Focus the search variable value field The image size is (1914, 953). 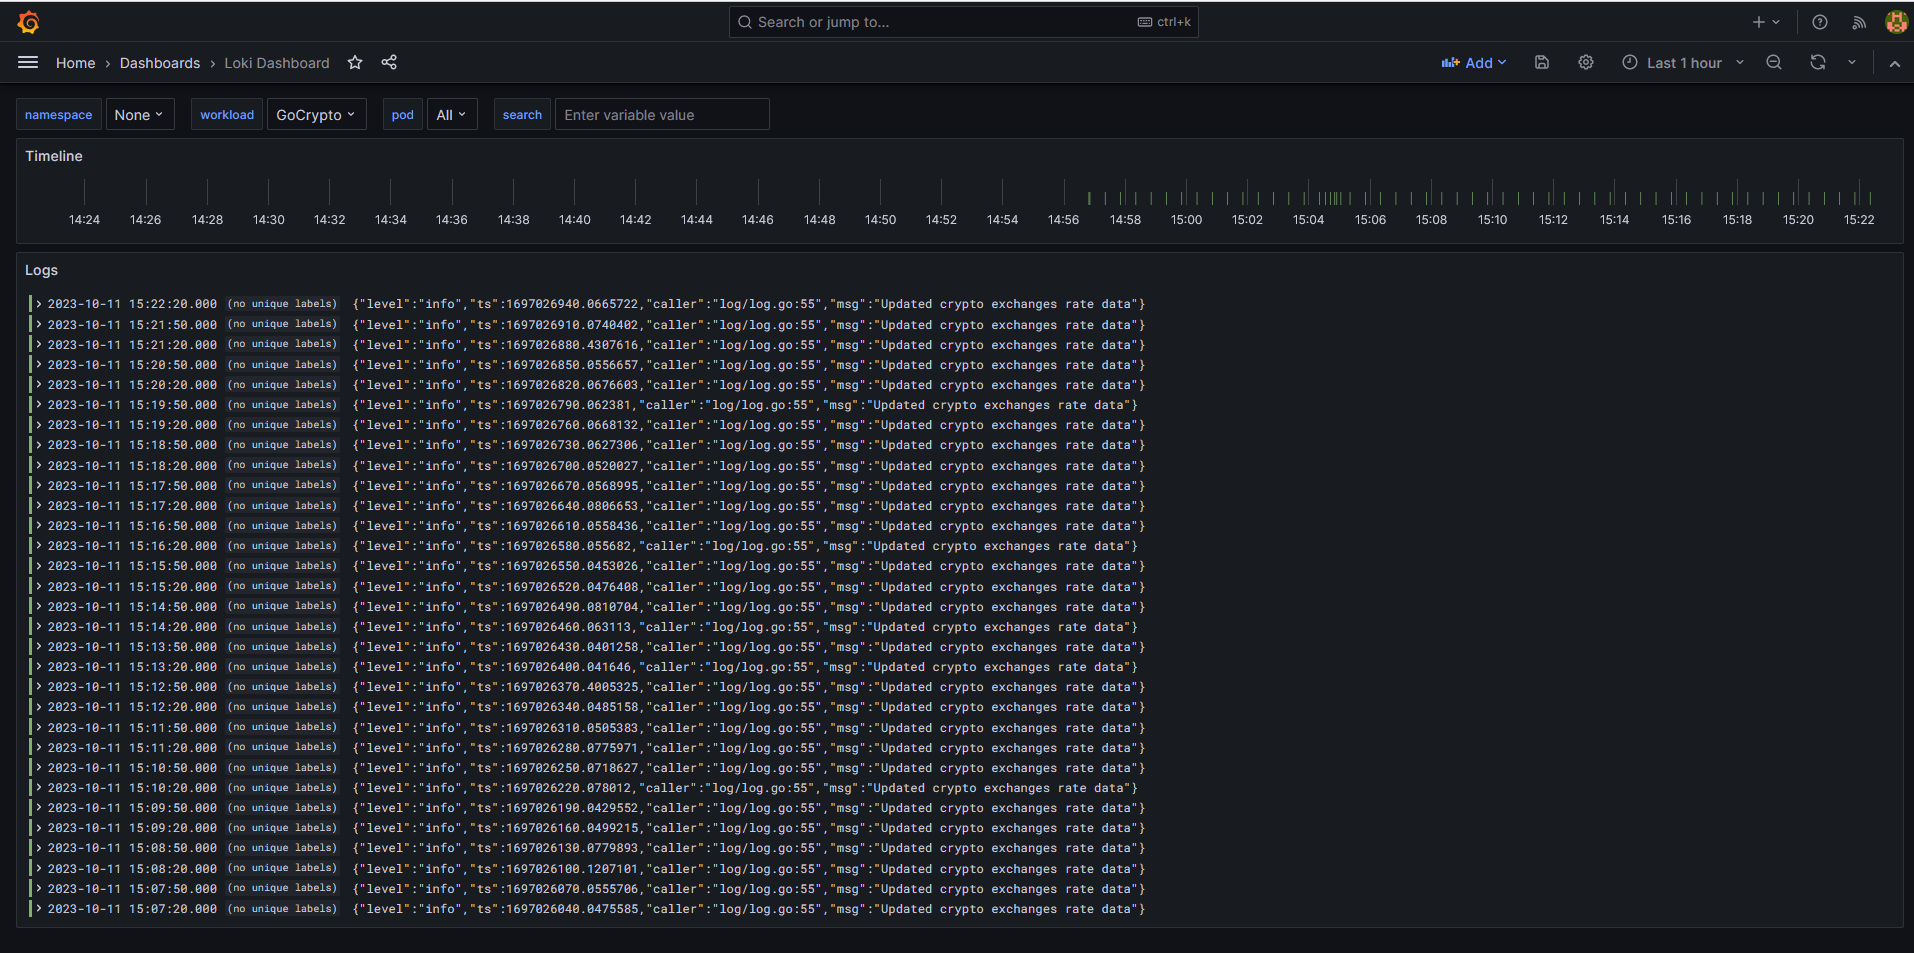662,115
